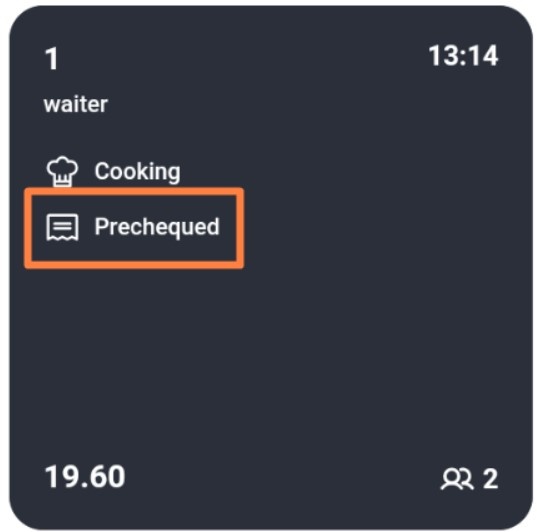Open the order card for table 1
The height and width of the screenshot is (532, 537).
coord(271,267)
